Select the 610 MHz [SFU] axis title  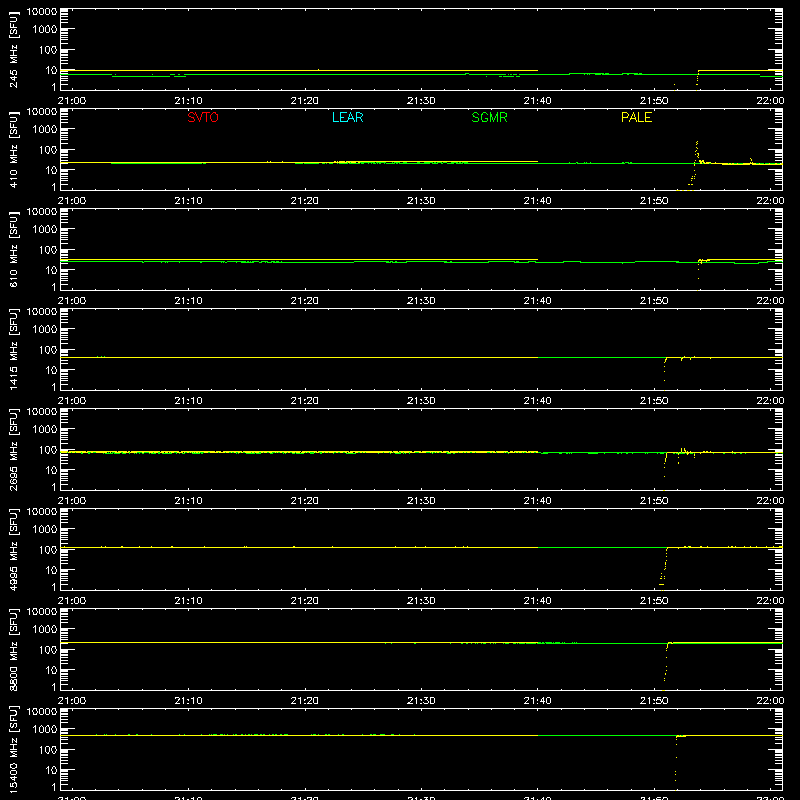click(13, 249)
